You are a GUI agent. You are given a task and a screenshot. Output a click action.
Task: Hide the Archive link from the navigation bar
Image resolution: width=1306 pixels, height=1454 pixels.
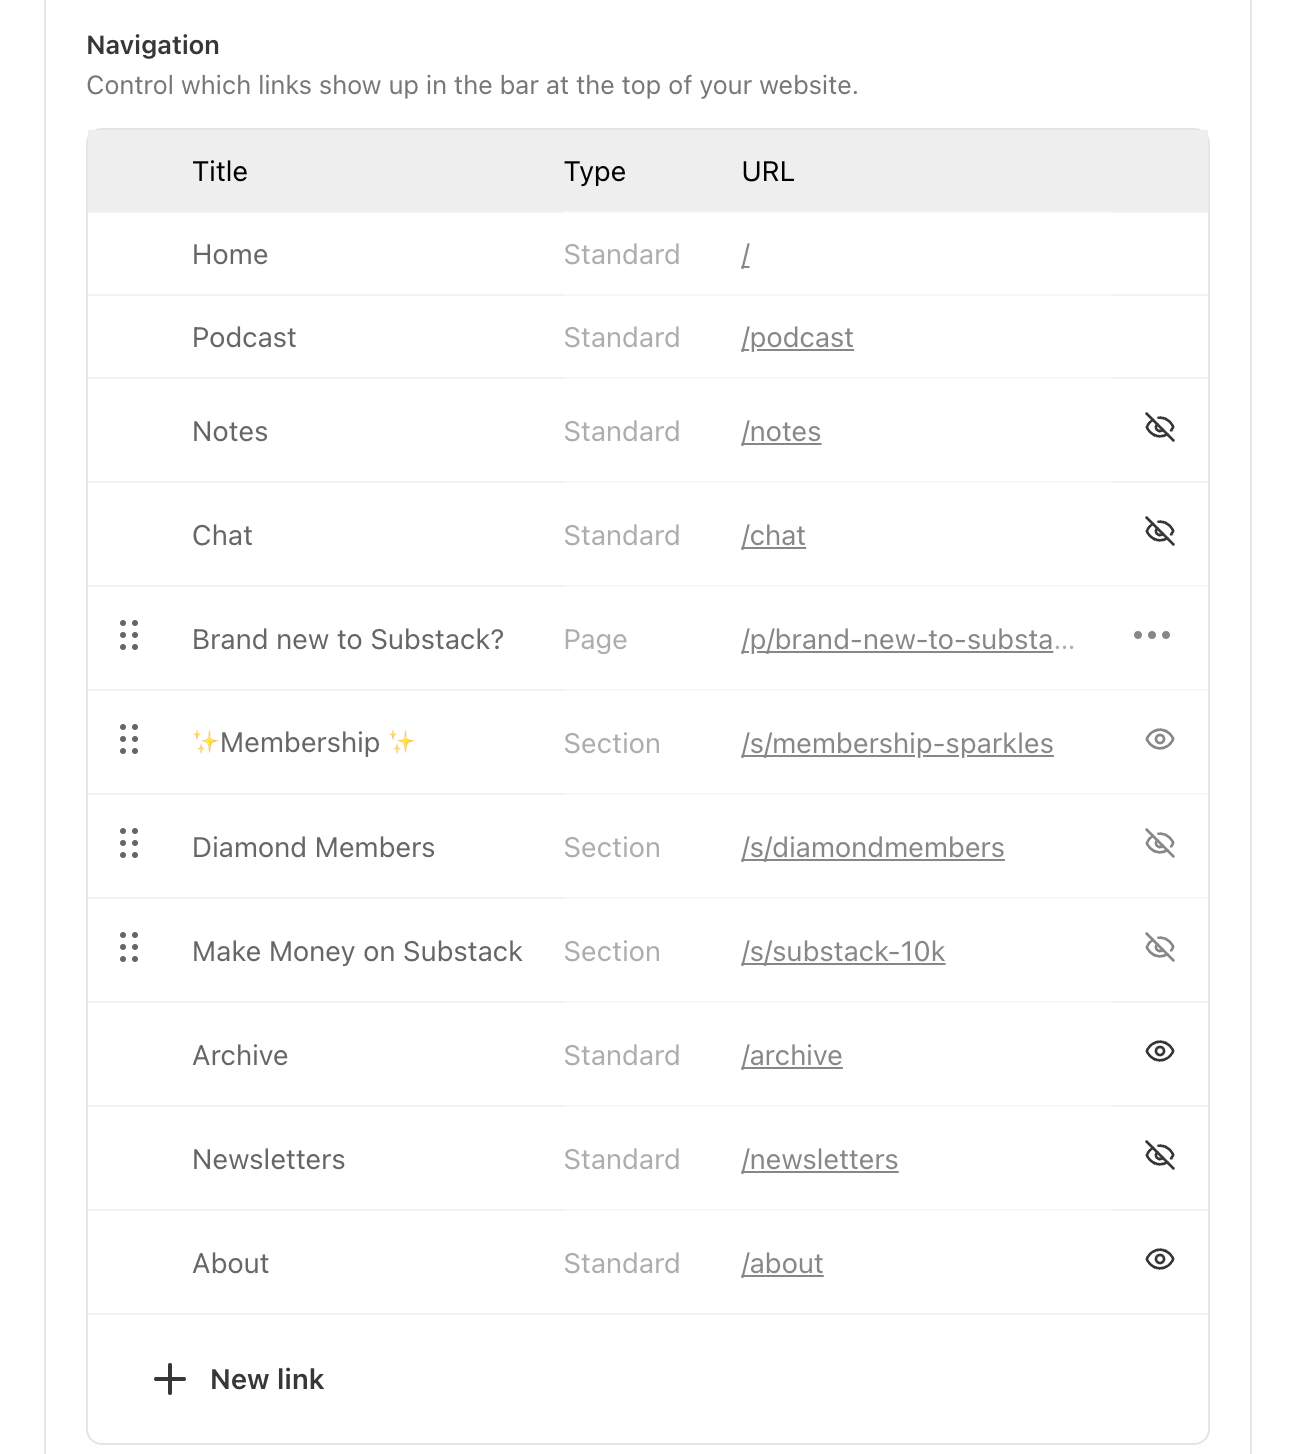coord(1159,1051)
